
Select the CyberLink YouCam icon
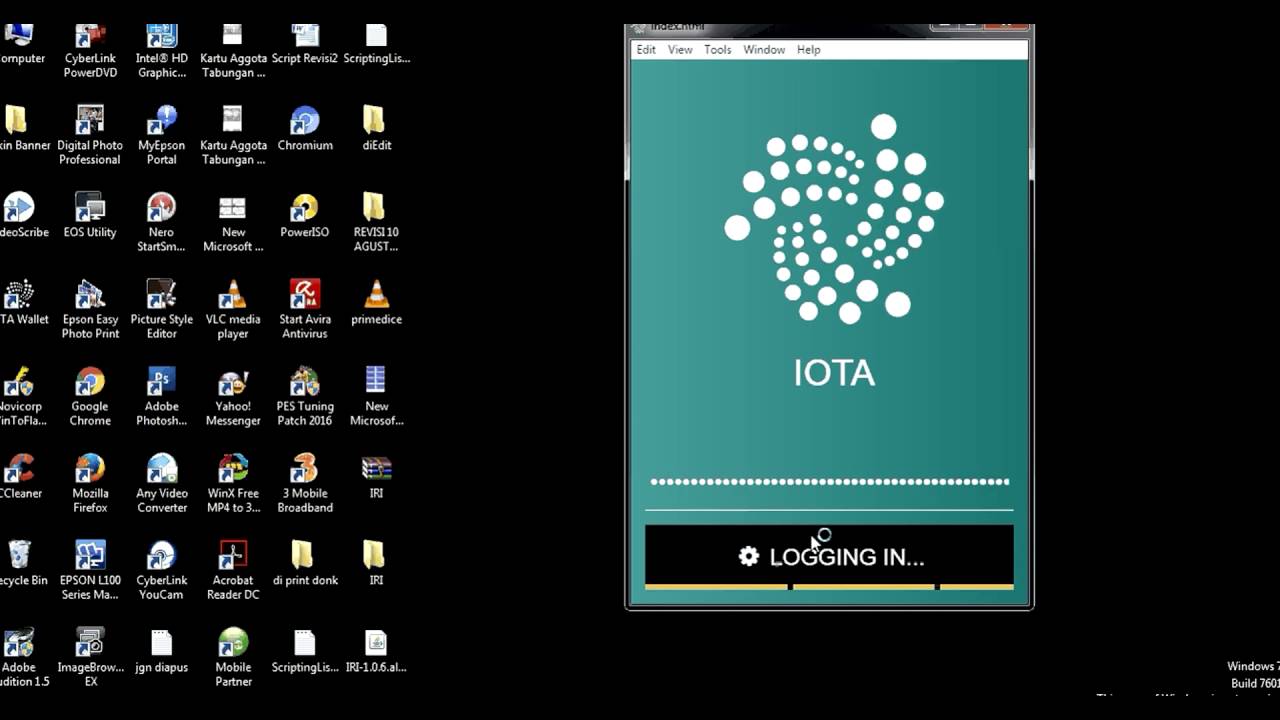[x=162, y=570]
